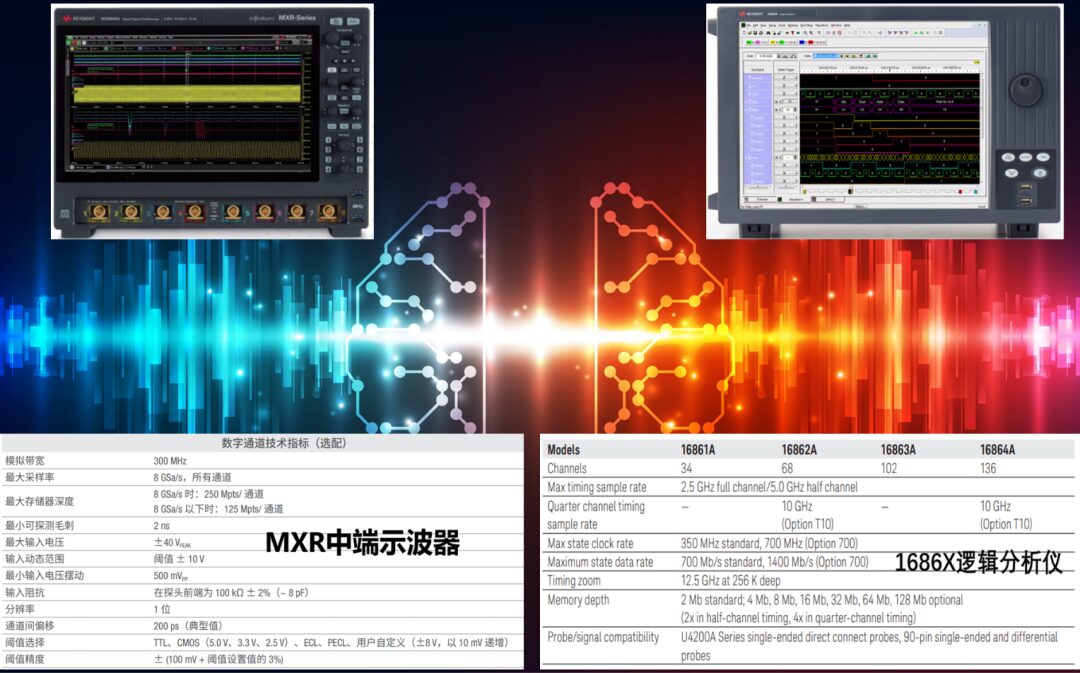Click the 2.5 GHz full channel value
Image resolution: width=1080 pixels, height=673 pixels.
(769, 487)
